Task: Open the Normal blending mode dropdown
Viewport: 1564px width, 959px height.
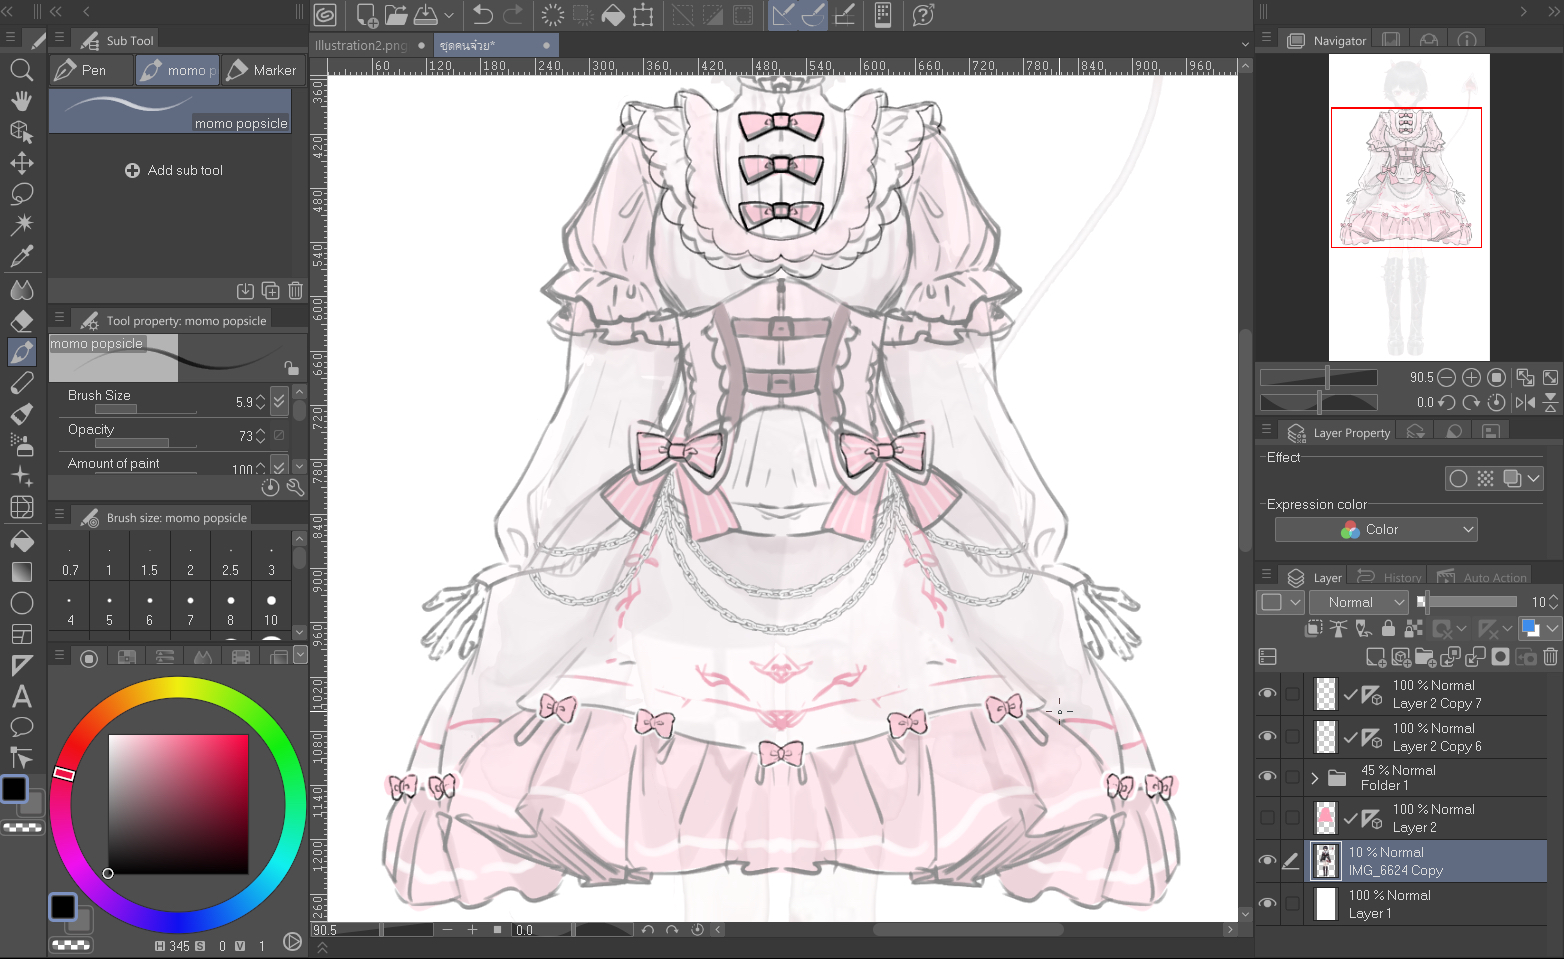Action: pos(1359,602)
